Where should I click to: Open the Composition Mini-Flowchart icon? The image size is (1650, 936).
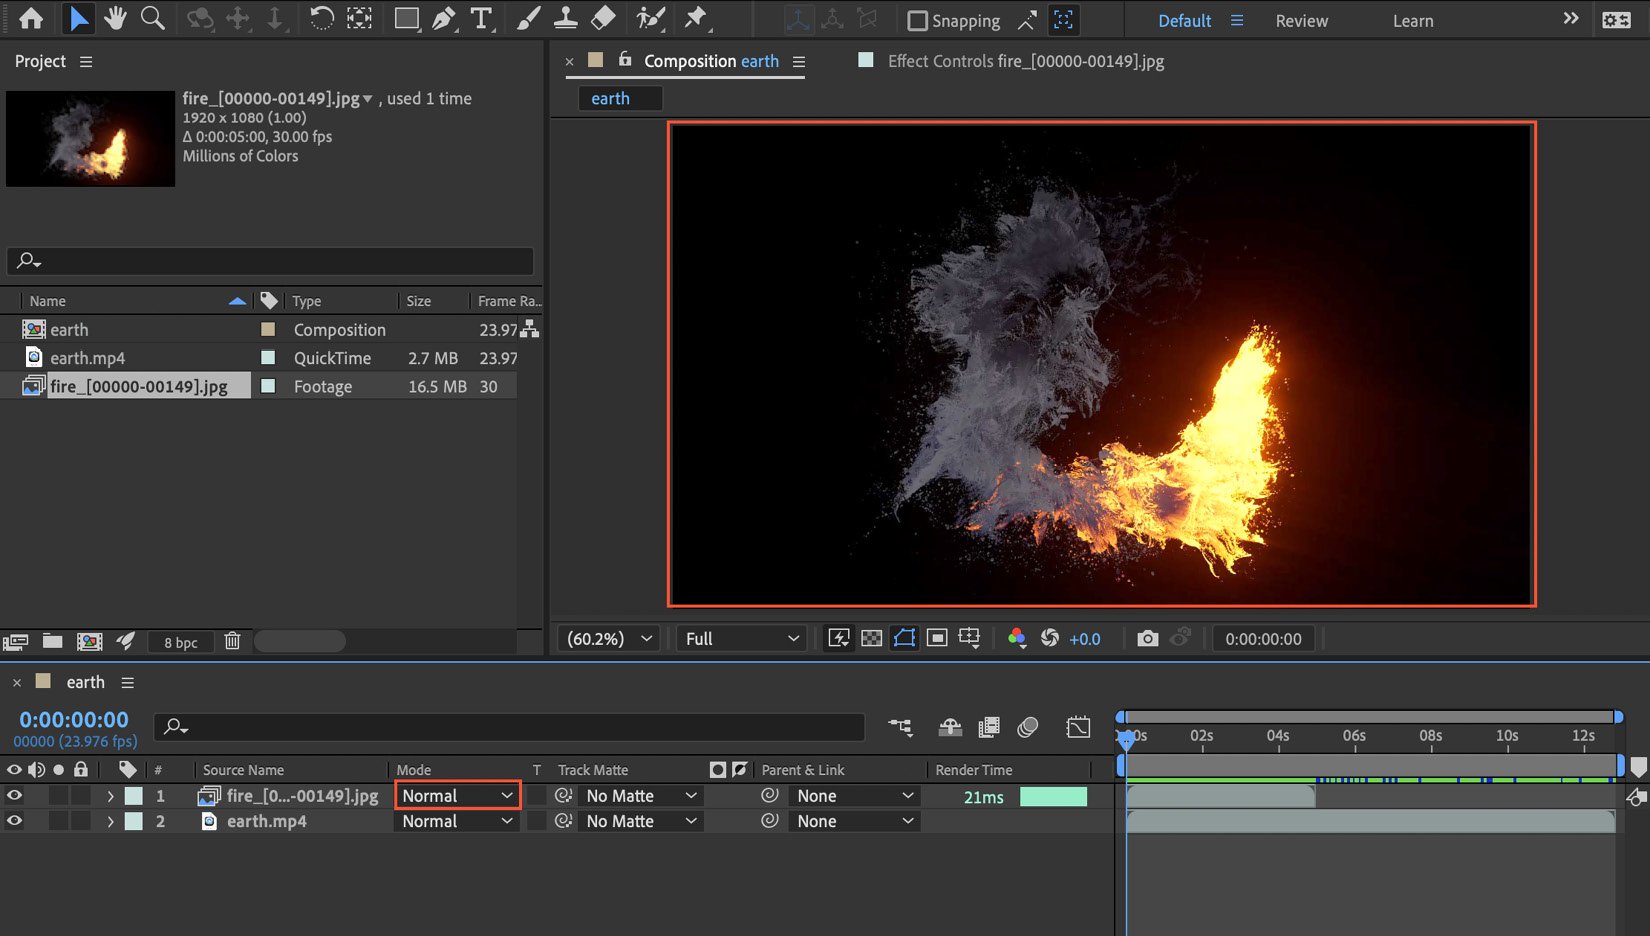click(x=900, y=727)
